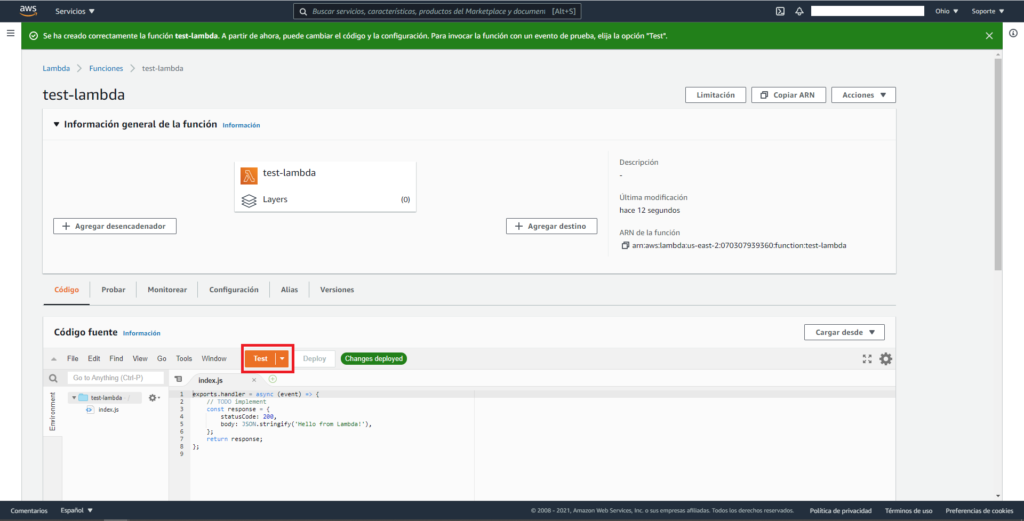Open the AWS home logo
This screenshot has width=1024, height=521.
click(28, 10)
